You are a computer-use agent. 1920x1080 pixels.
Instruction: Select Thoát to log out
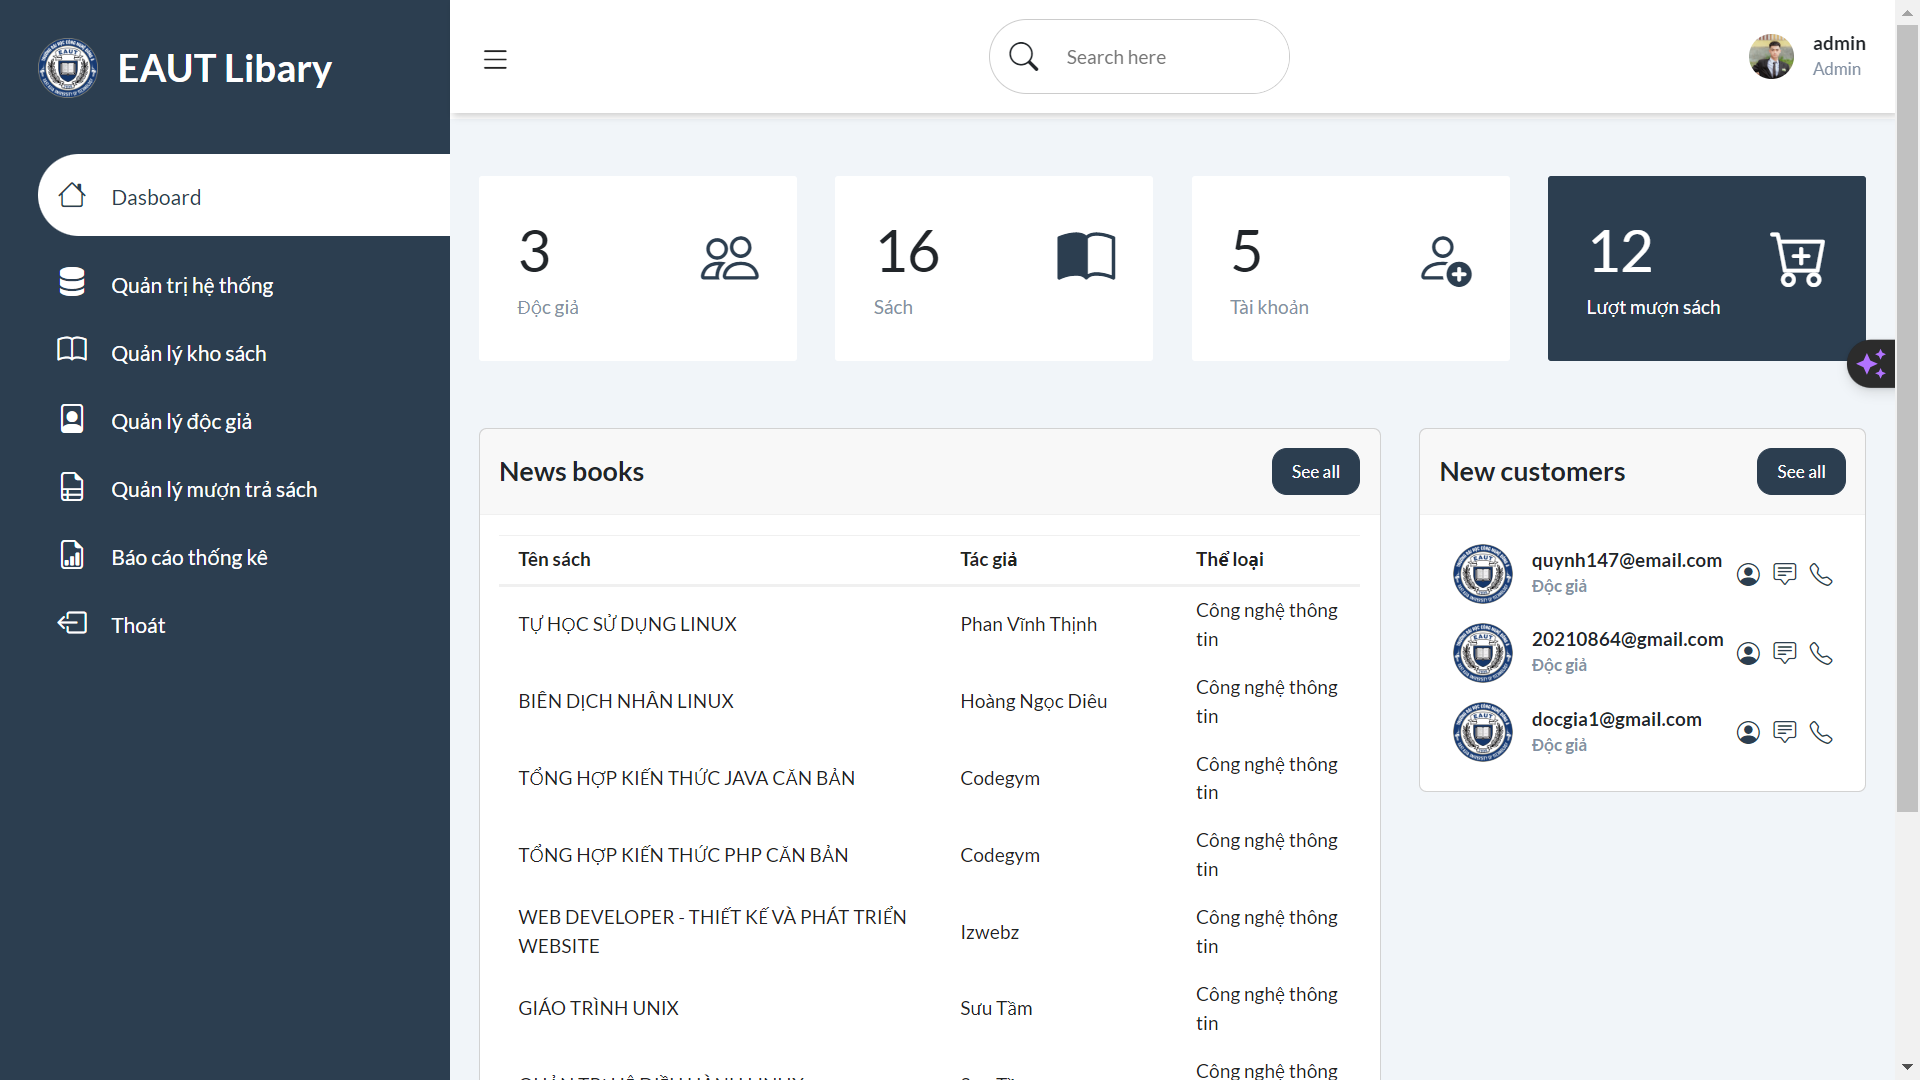click(138, 625)
